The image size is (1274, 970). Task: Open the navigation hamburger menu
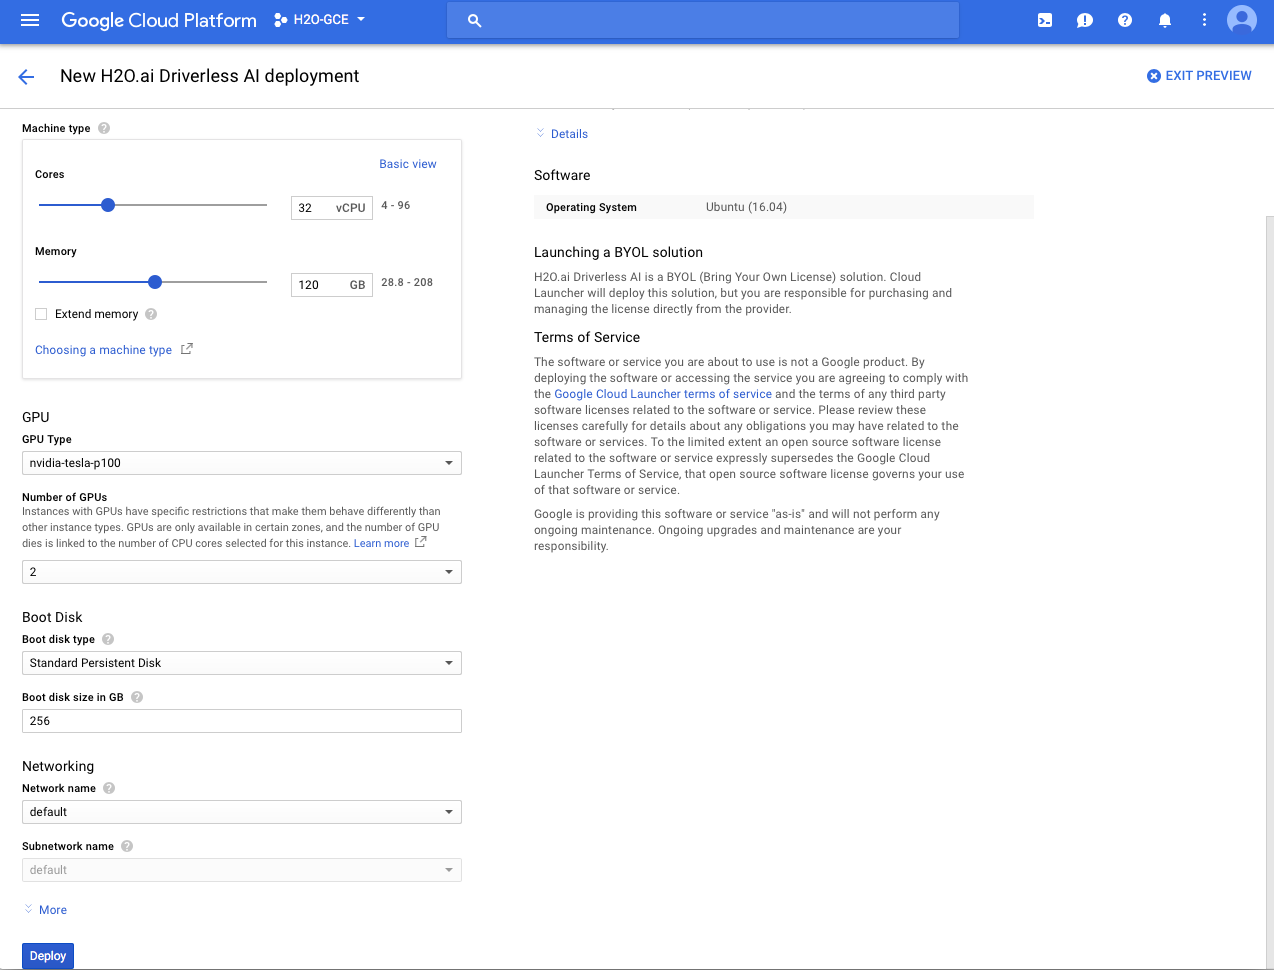pyautogui.click(x=29, y=20)
